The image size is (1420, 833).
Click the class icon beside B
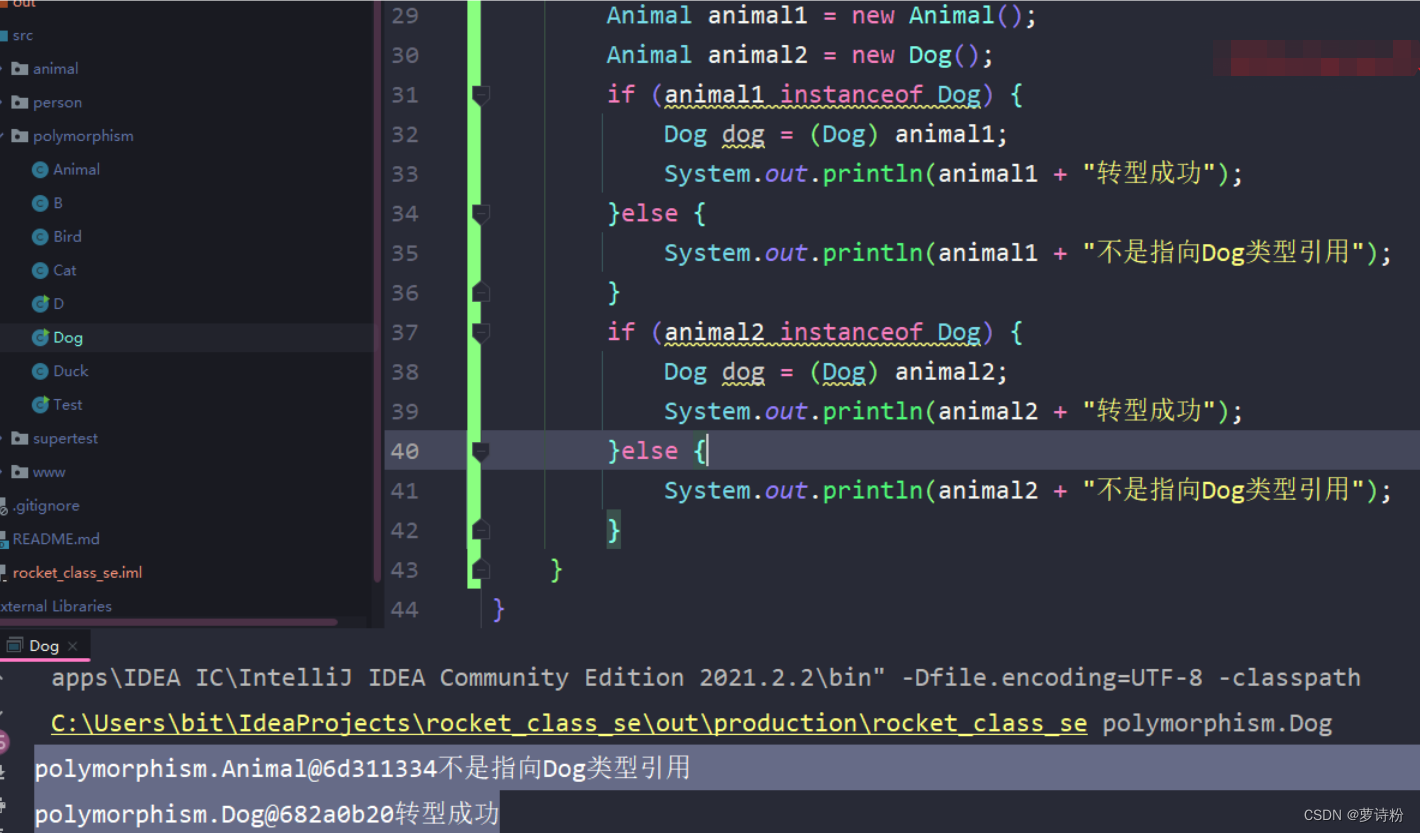(x=40, y=203)
